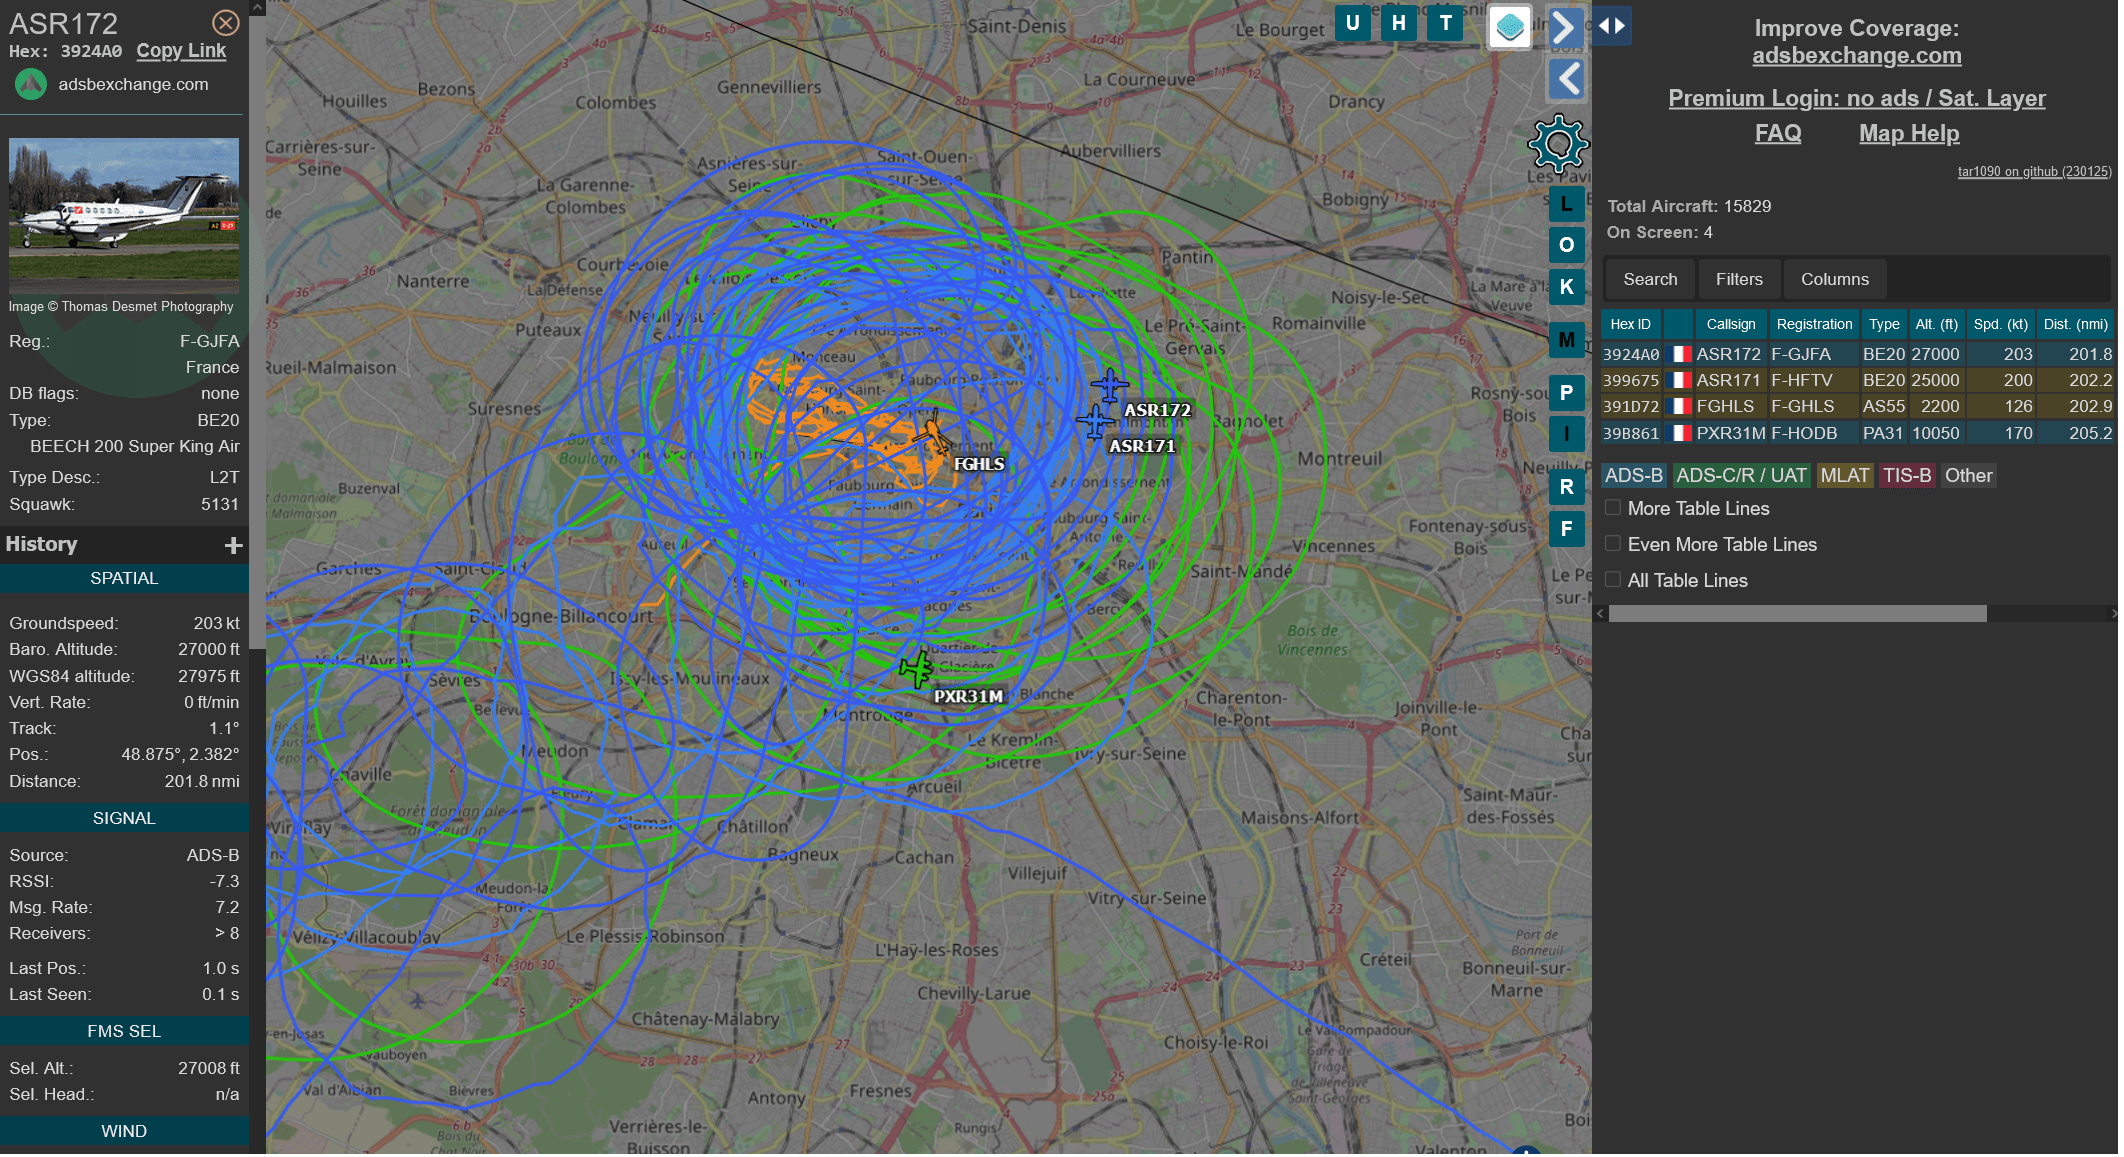Screen dimensions: 2124x1157
Task: Click the Copy Link hyperlink
Action: (181, 51)
